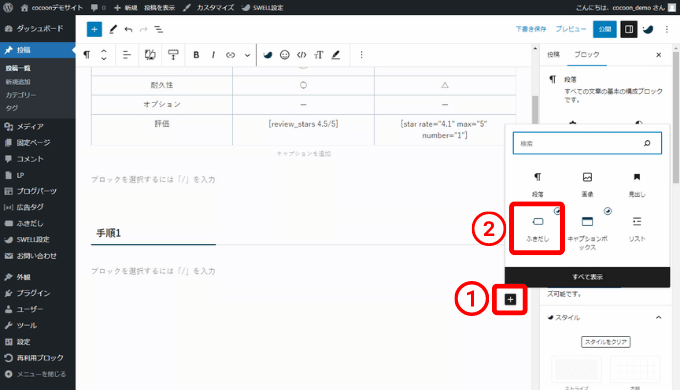680x390 pixels.
Task: Open the block inserter in top toolbar
Action: (94, 29)
